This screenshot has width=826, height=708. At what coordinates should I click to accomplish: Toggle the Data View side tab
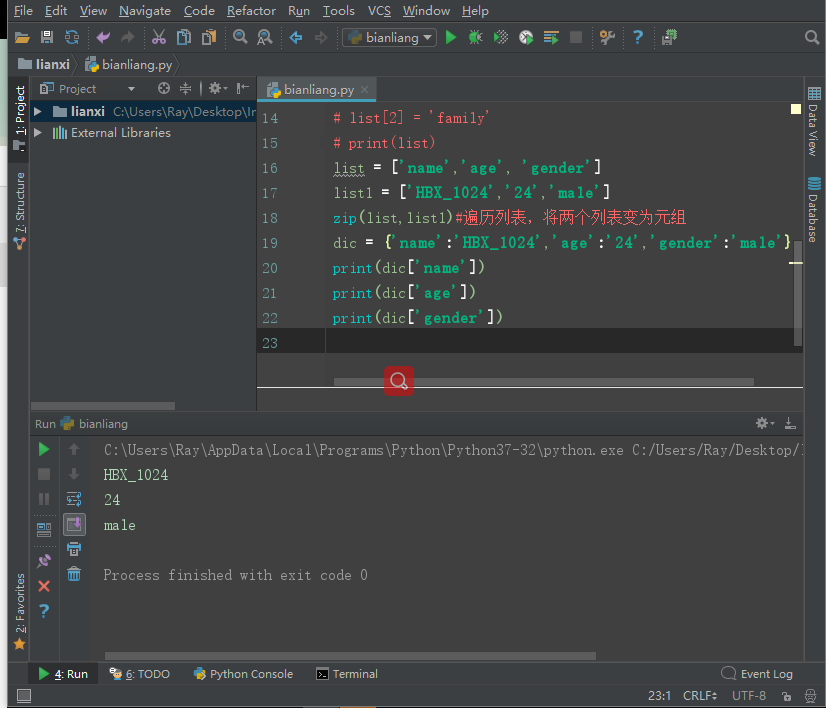pos(814,121)
